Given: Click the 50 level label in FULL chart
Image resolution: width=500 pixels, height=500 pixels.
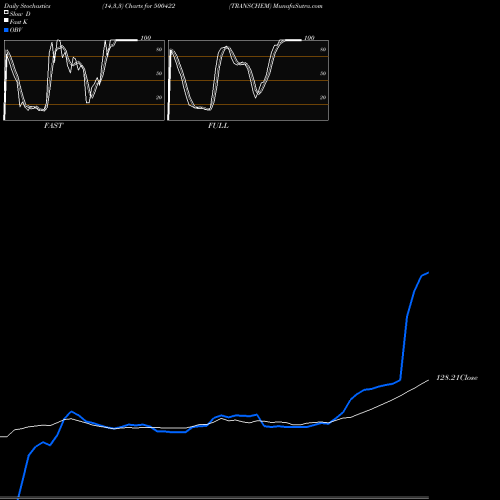Looking at the screenshot, I should (323, 73).
